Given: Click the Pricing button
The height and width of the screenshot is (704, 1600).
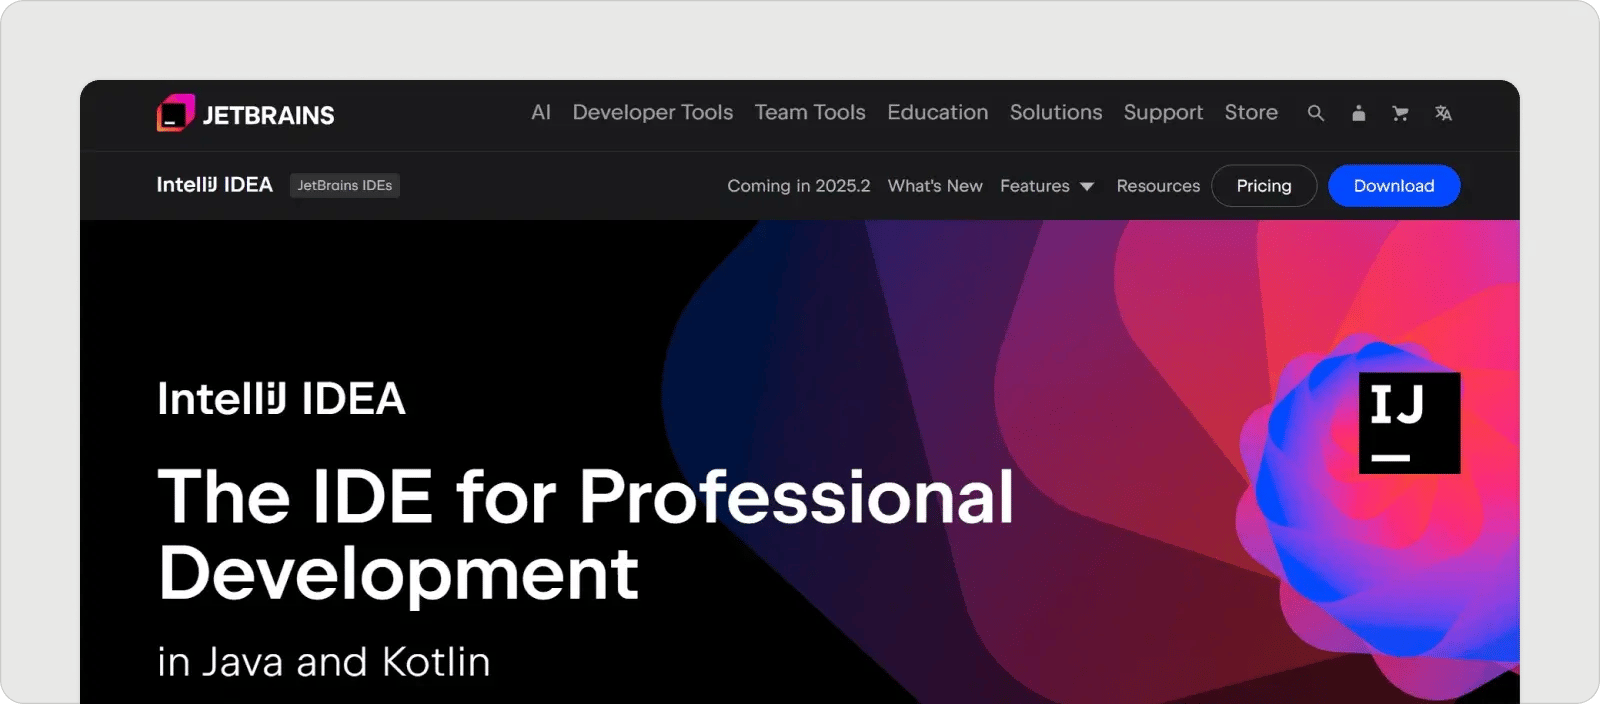Looking at the screenshot, I should tap(1264, 186).
